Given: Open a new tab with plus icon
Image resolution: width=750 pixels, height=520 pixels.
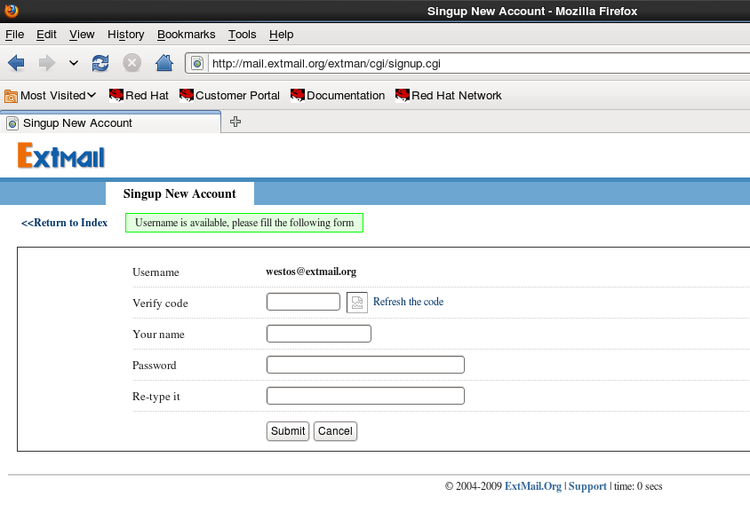Looking at the screenshot, I should 235,122.
